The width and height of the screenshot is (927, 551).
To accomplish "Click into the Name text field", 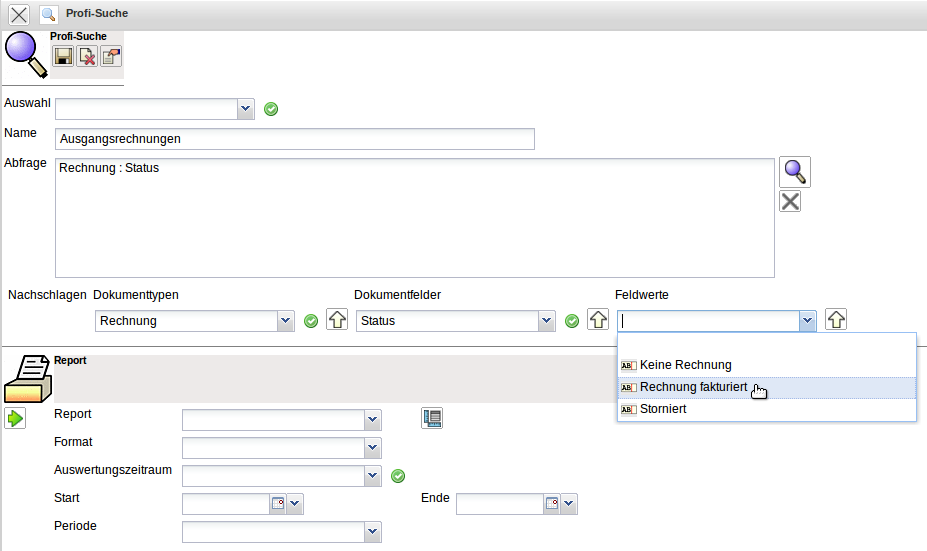I will pyautogui.click(x=295, y=139).
